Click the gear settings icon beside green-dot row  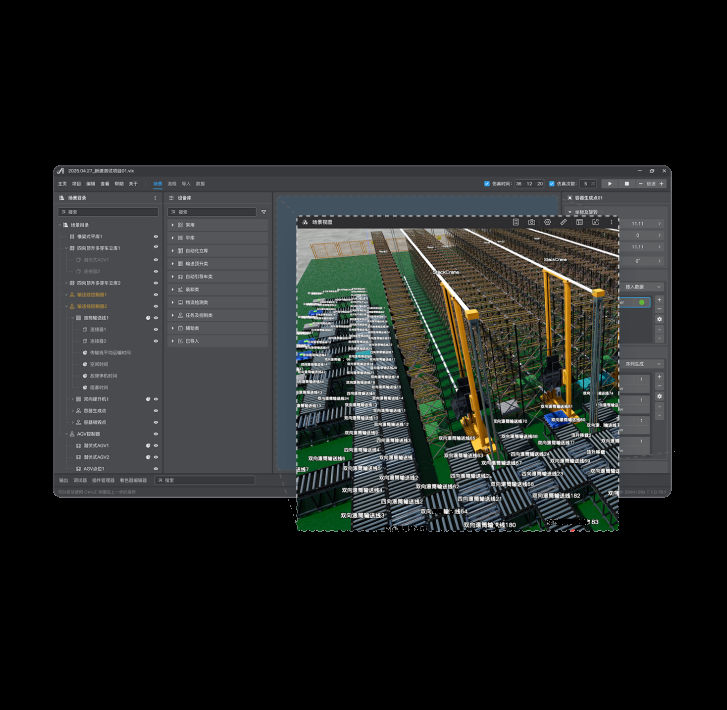(659, 320)
